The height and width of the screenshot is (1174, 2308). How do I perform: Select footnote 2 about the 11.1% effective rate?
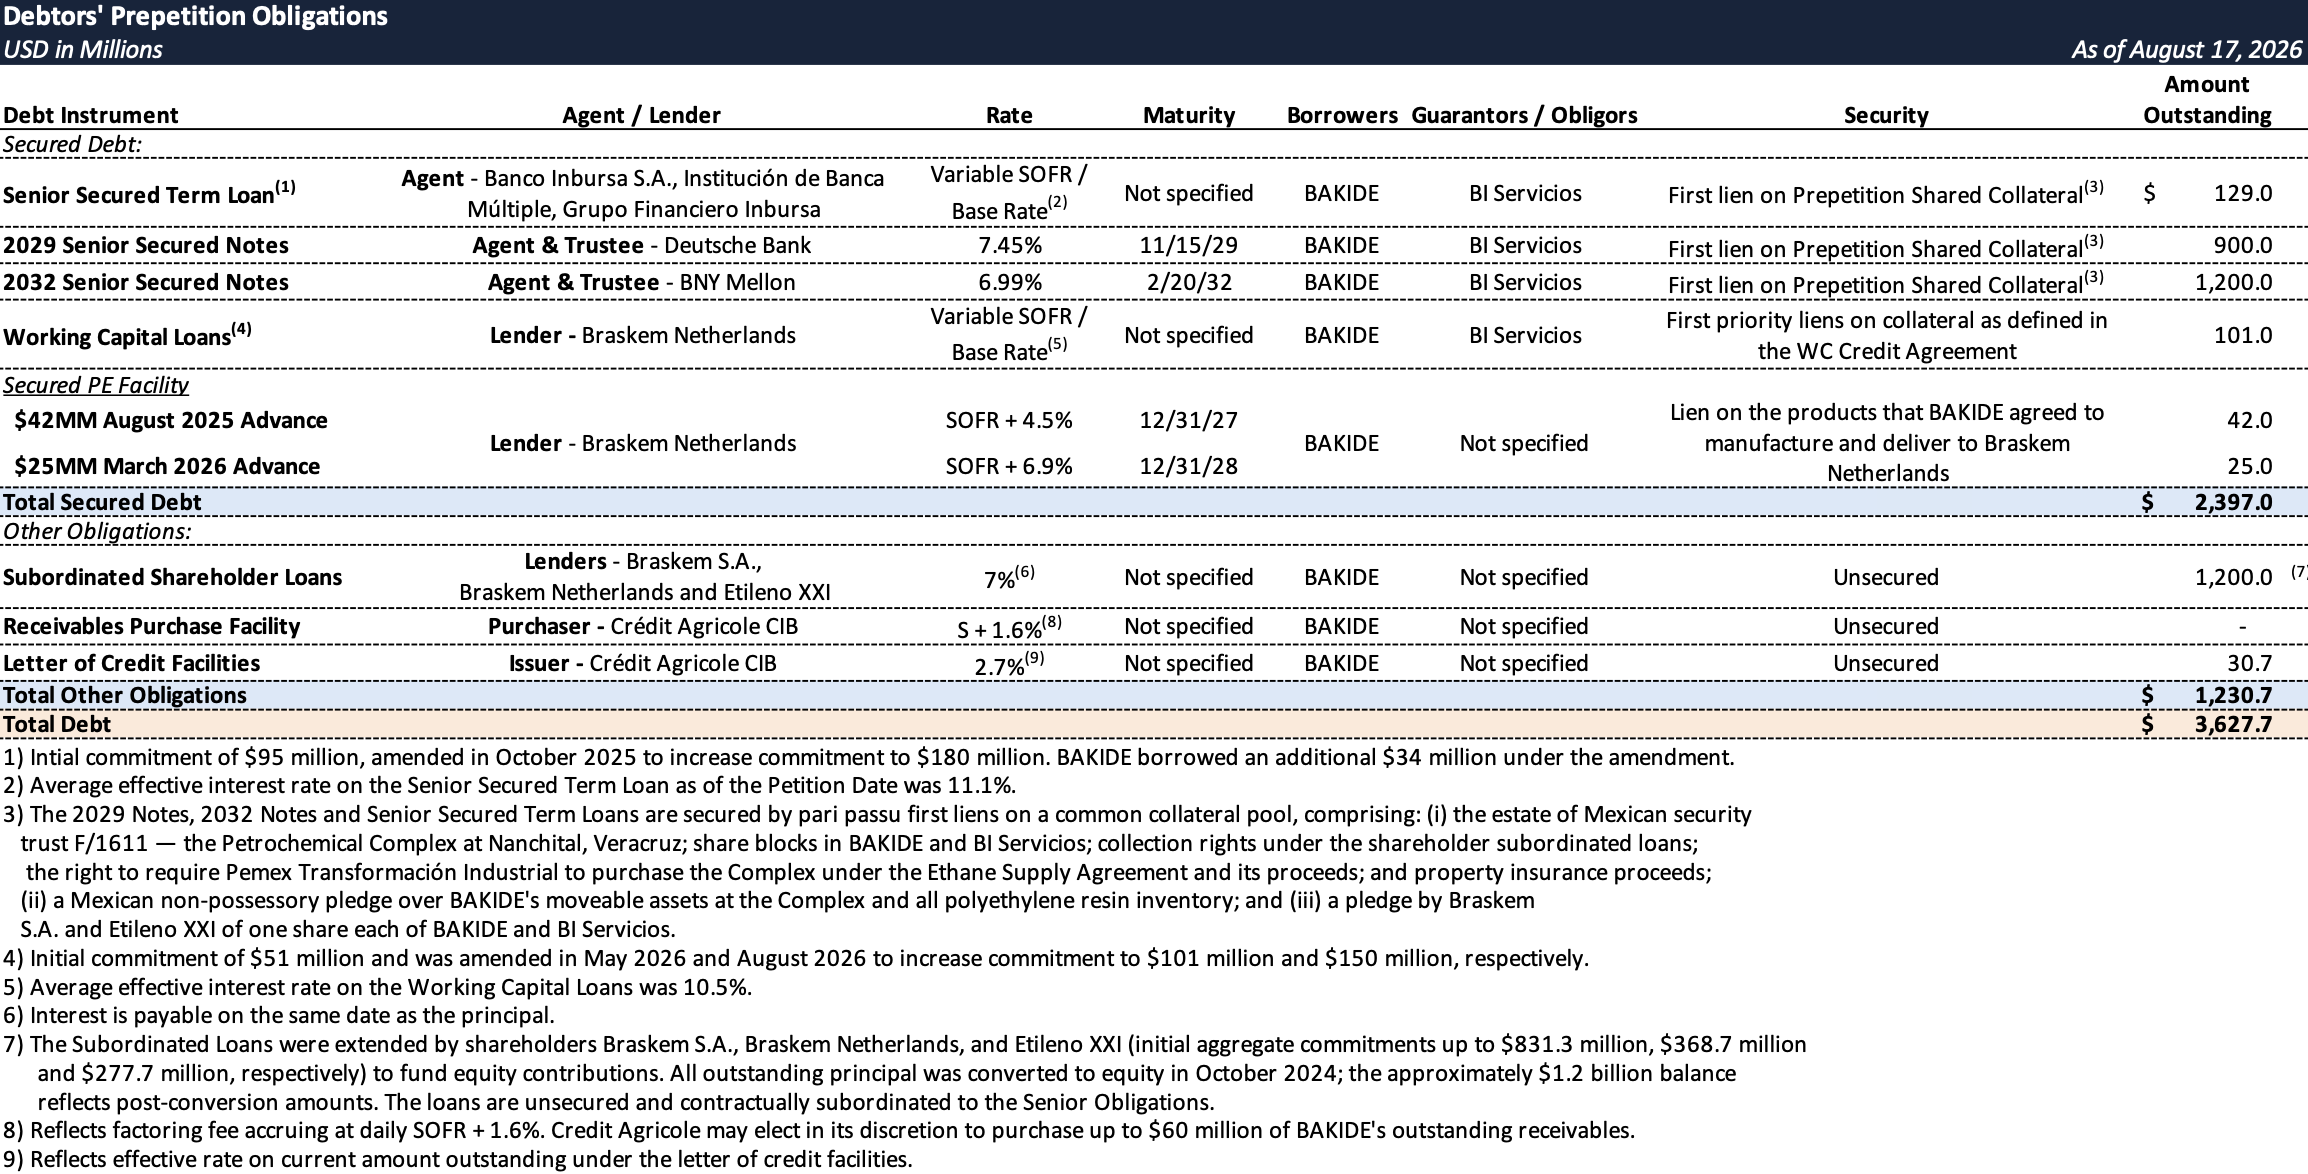(510, 785)
